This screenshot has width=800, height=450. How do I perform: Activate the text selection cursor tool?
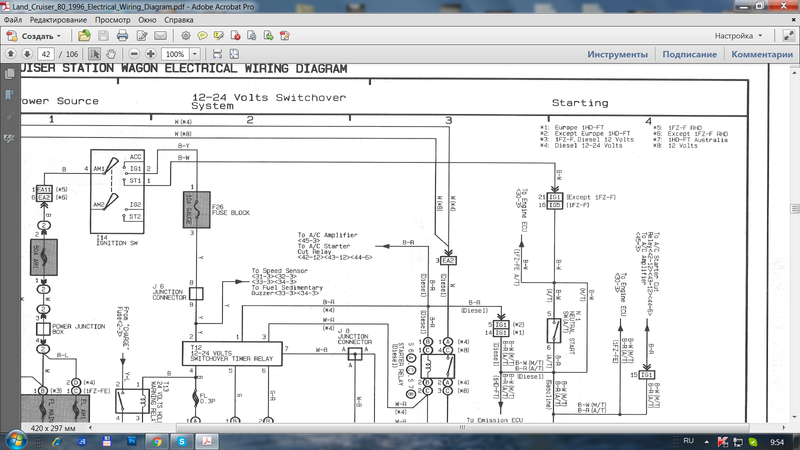click(x=94, y=53)
